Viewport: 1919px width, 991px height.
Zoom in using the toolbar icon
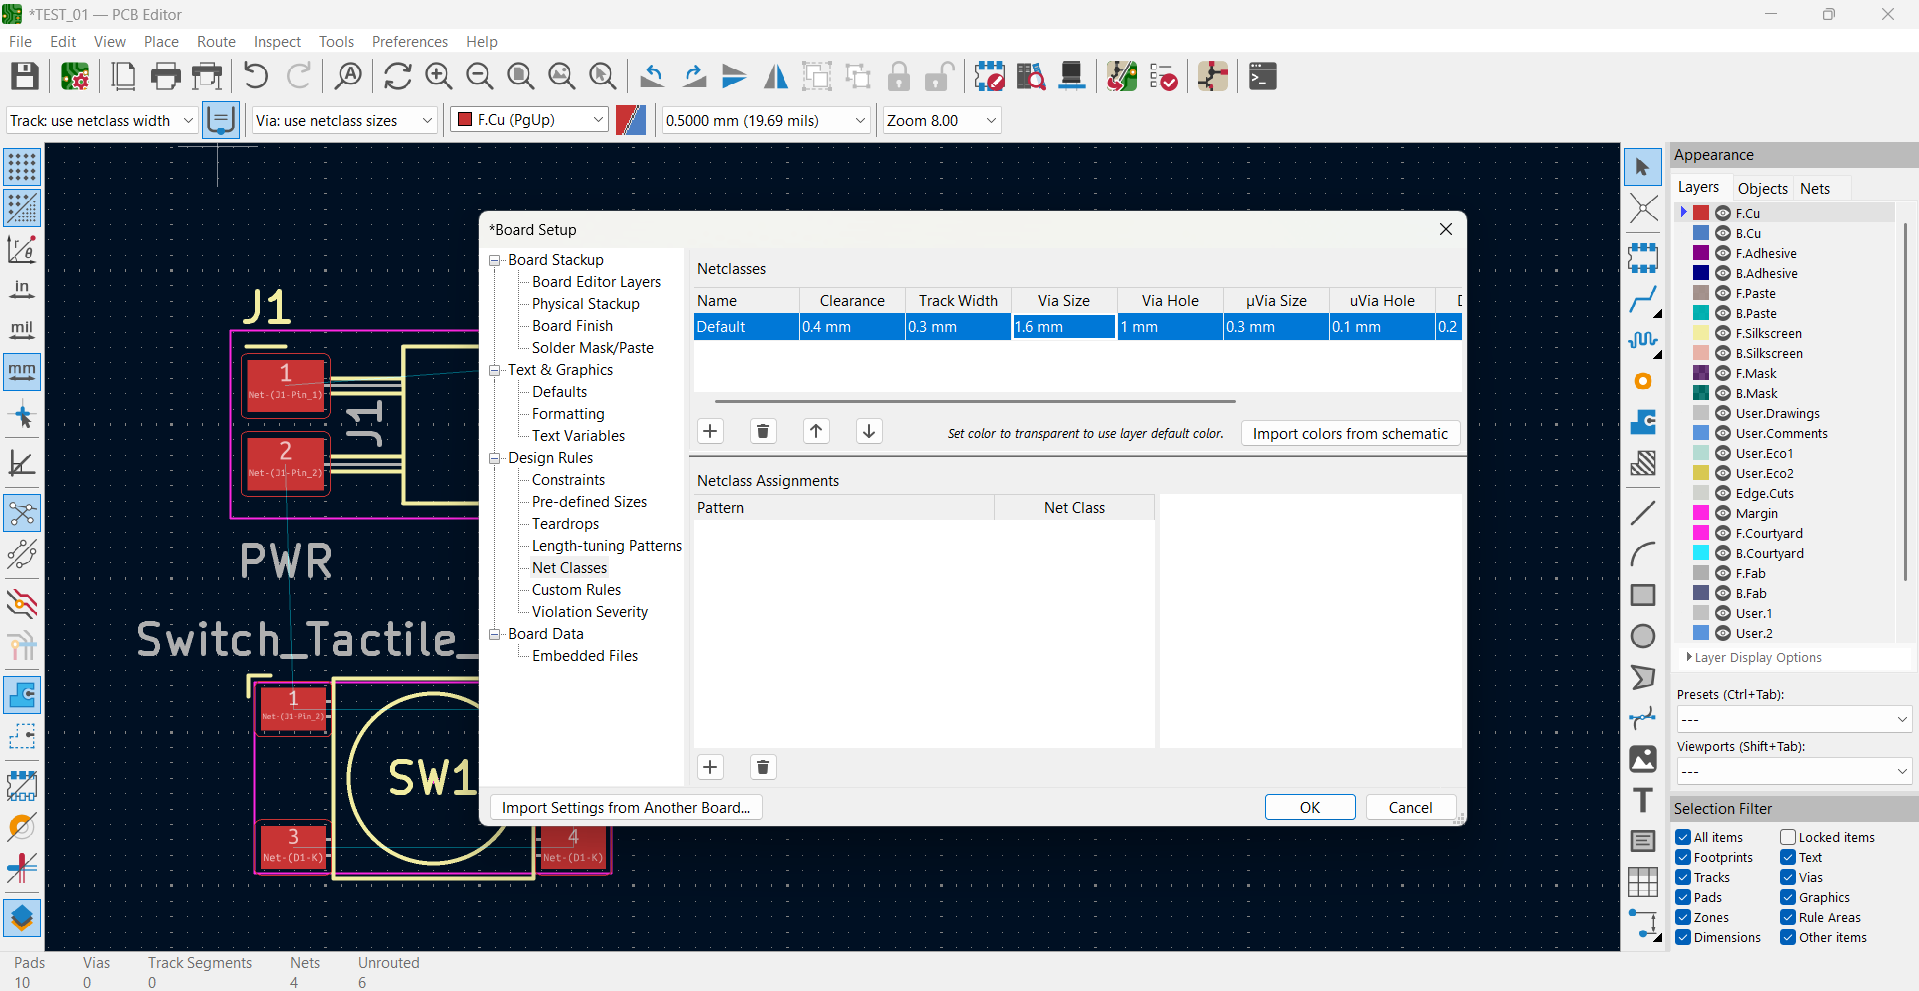point(438,76)
